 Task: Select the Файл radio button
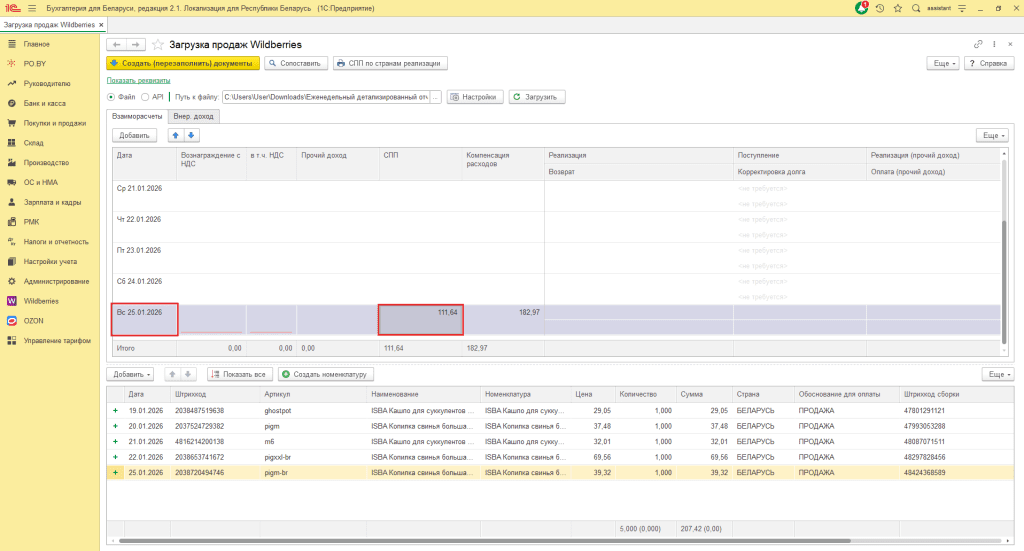tap(111, 97)
